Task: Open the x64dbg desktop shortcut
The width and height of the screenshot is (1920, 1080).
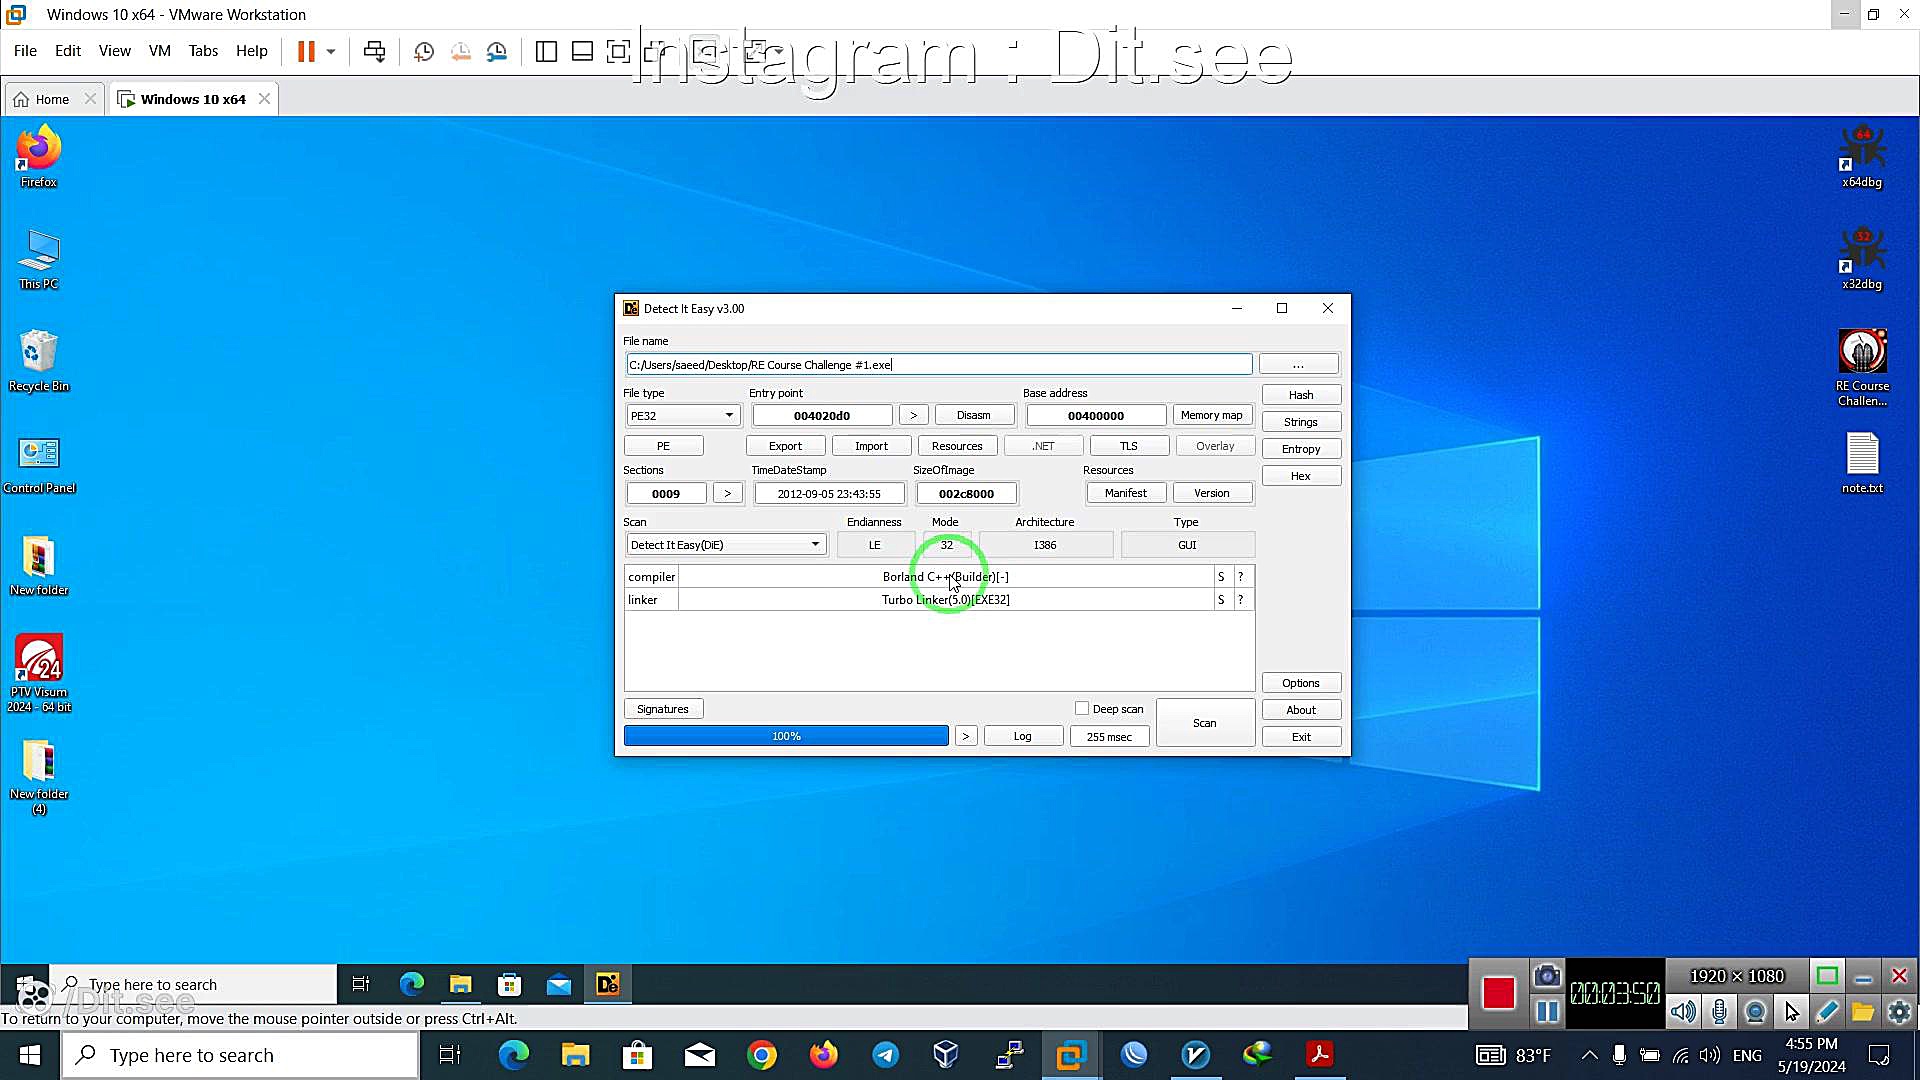Action: [1862, 157]
